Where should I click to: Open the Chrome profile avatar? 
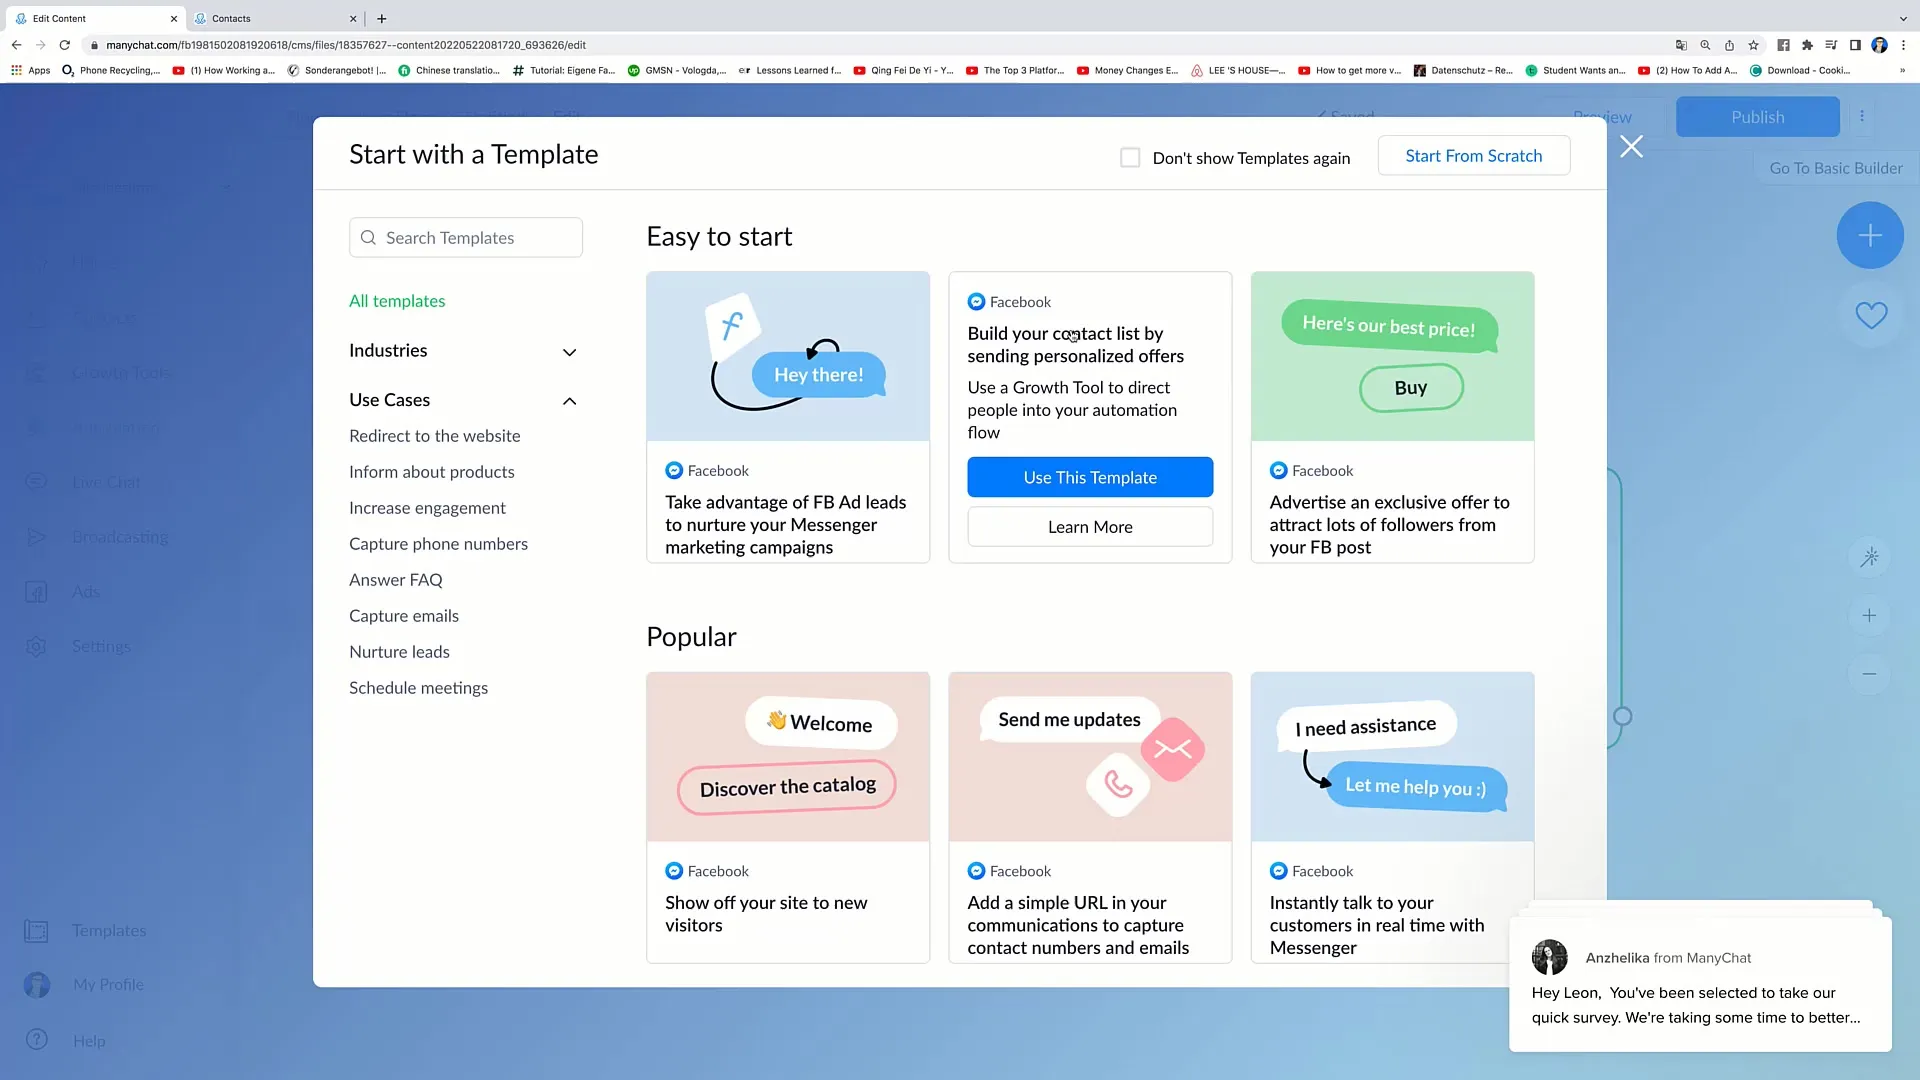click(x=1879, y=45)
